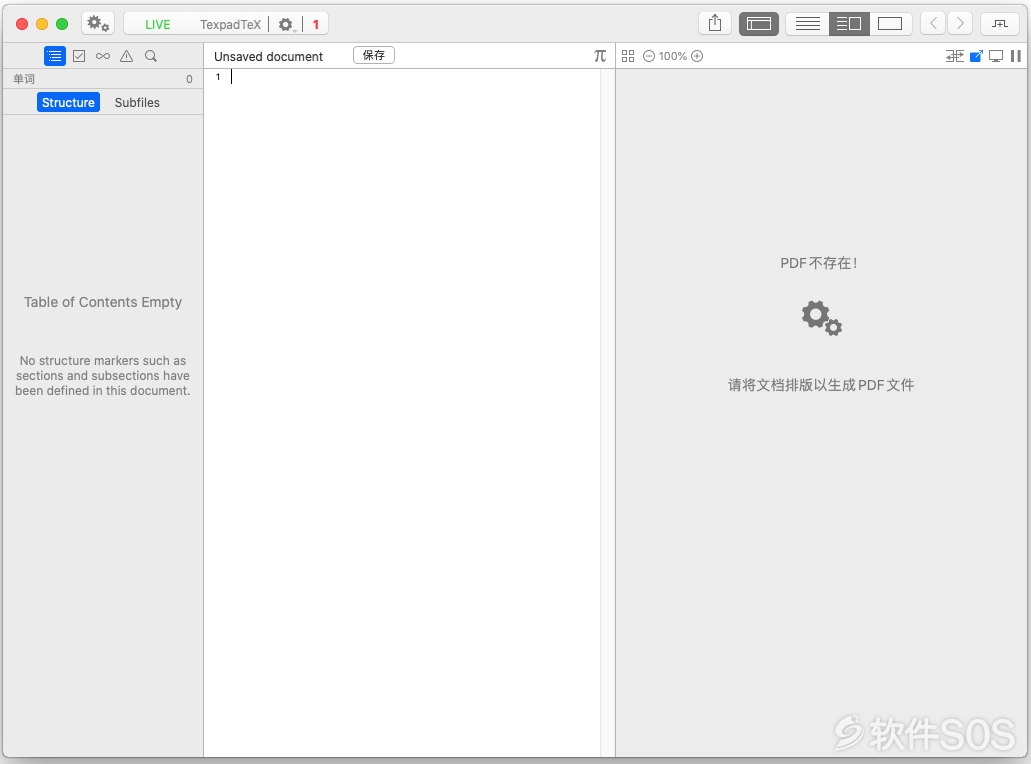
Task: Open PDF in external window (blue icon)
Action: pos(976,56)
